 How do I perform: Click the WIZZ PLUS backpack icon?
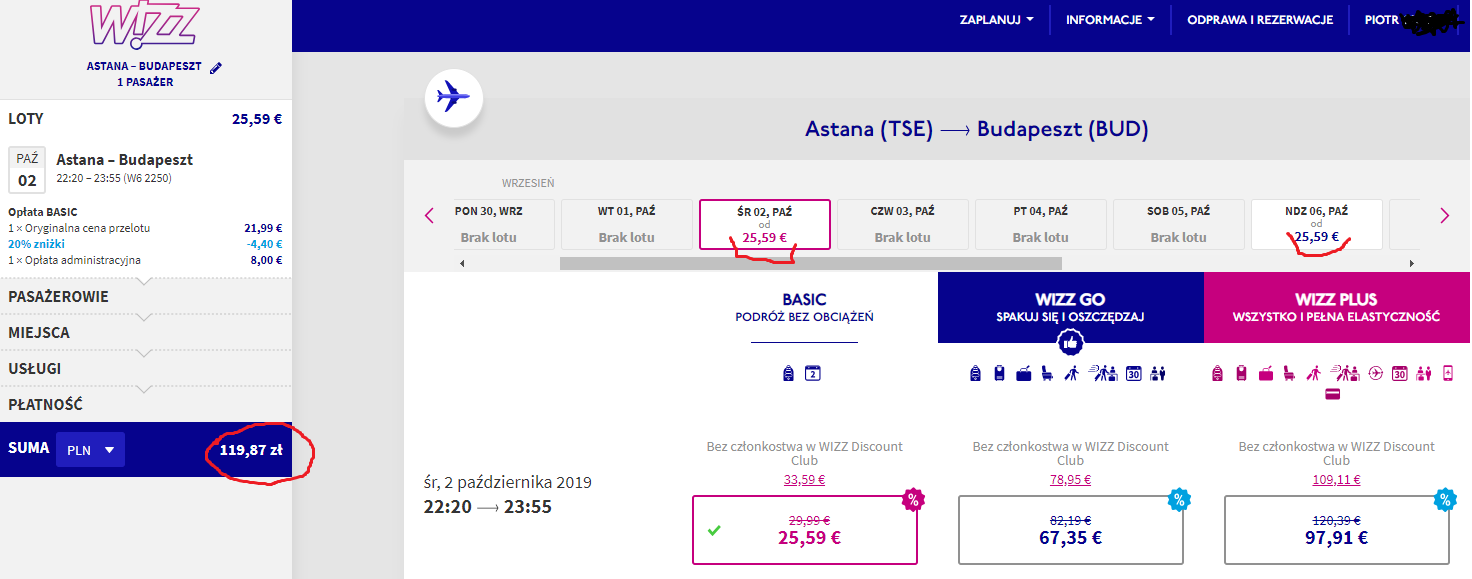(x=1217, y=373)
